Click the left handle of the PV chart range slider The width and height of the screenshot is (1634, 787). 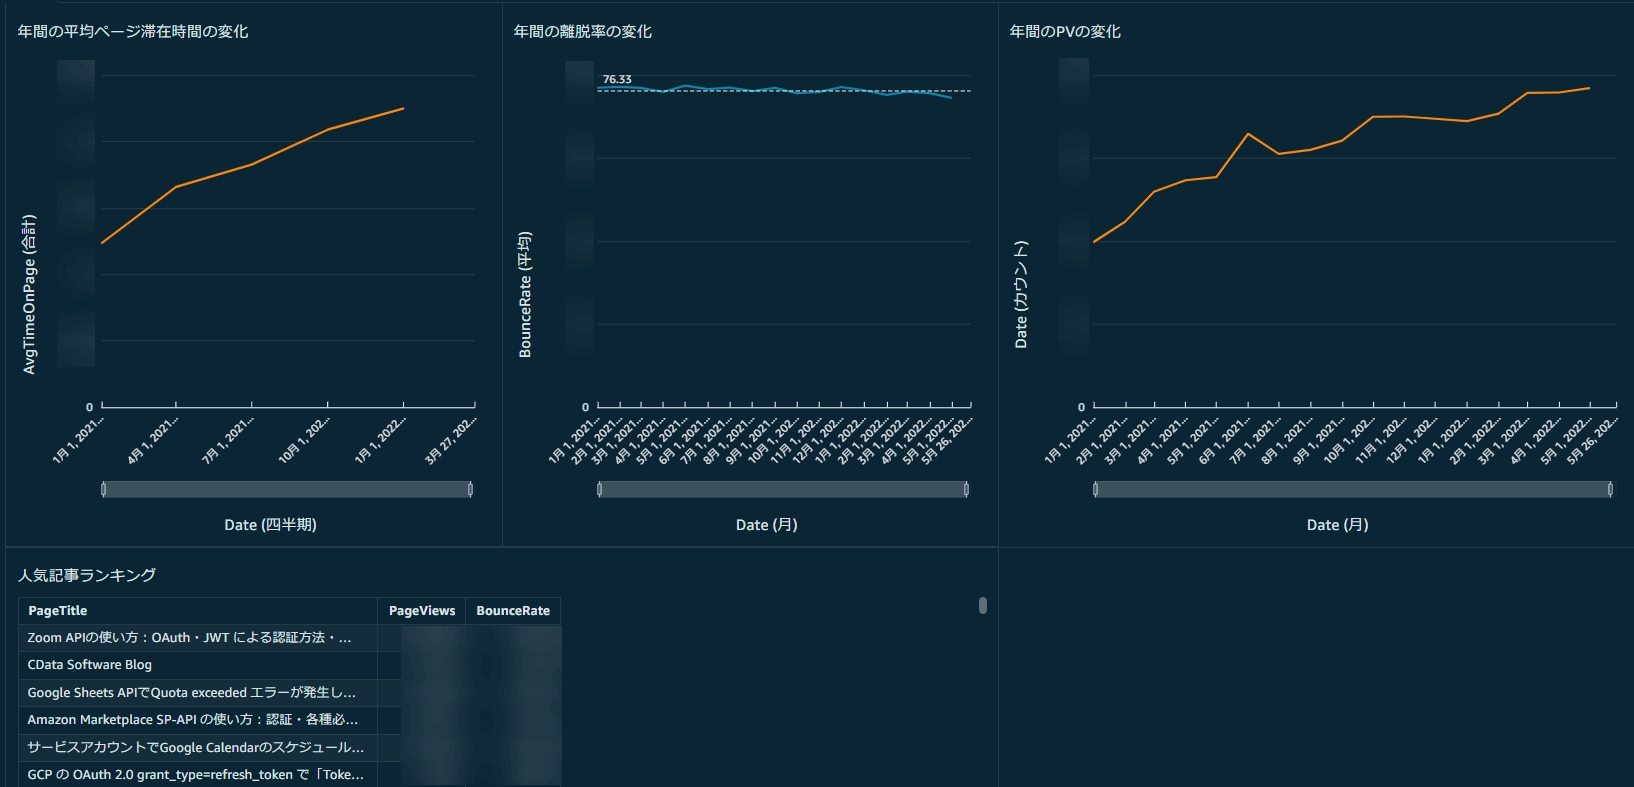[x=1096, y=489]
